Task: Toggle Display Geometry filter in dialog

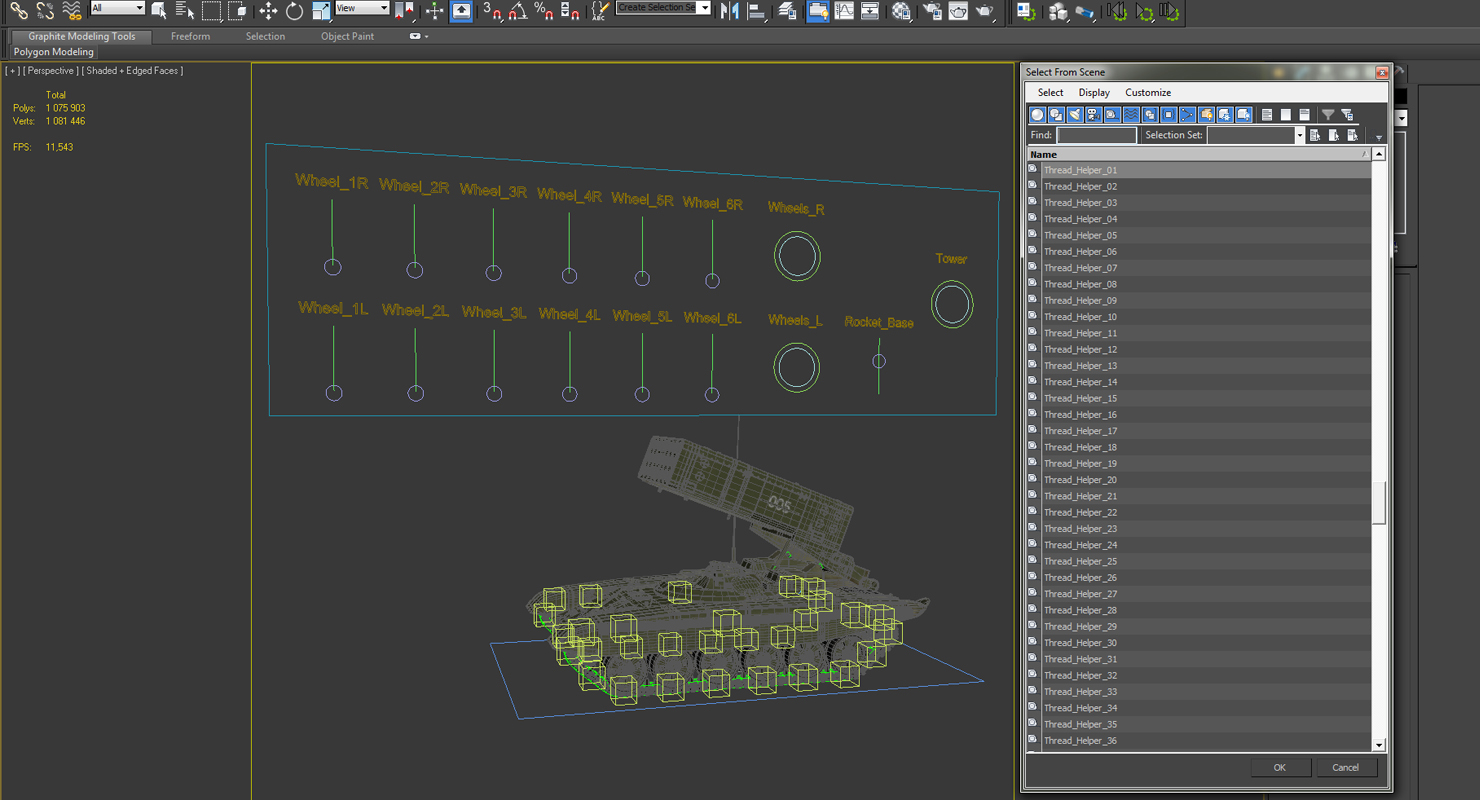Action: tap(1037, 115)
